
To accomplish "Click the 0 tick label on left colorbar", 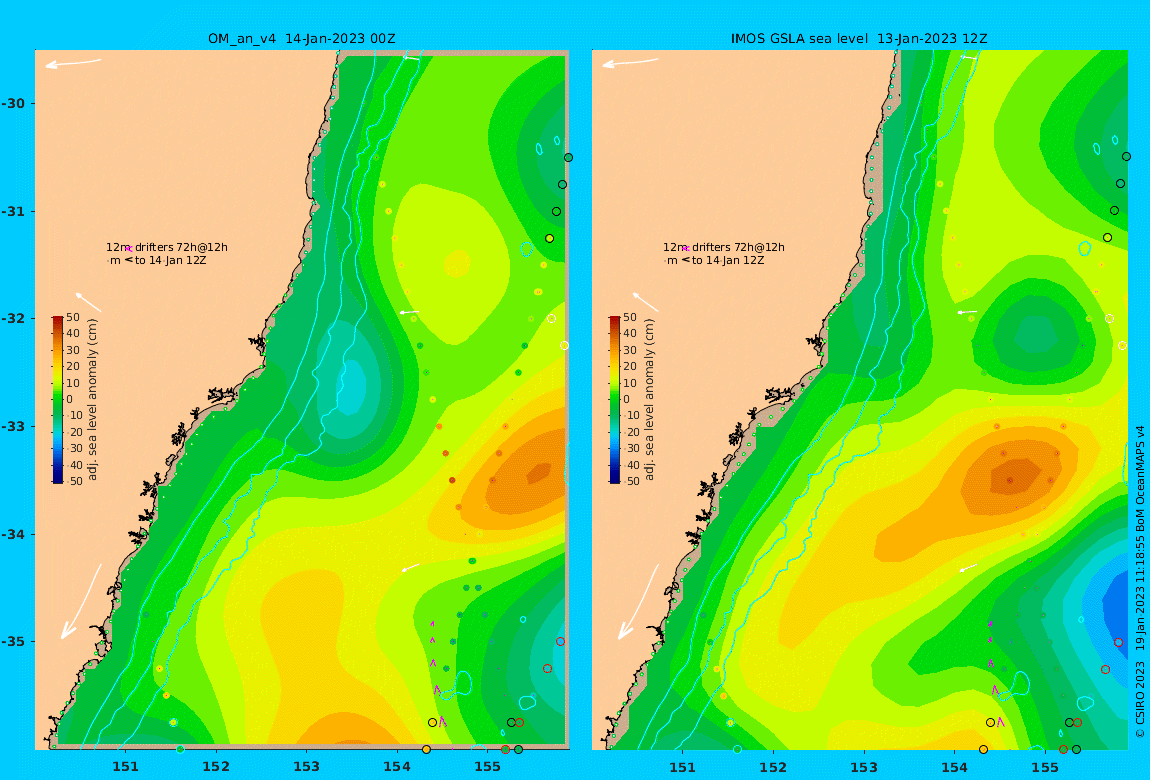I will 70,400.
